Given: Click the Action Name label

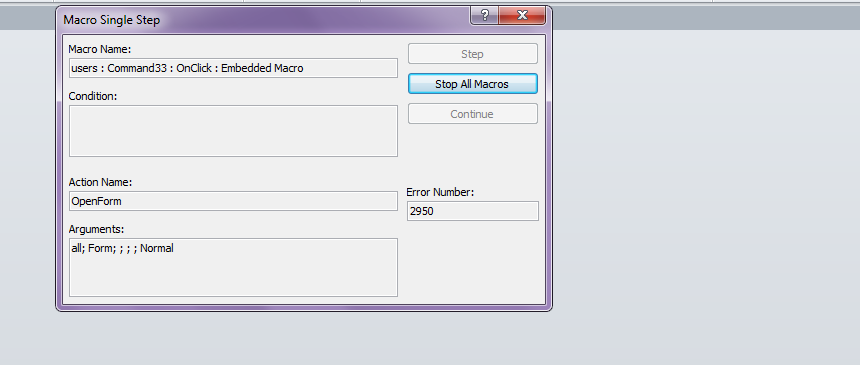Looking at the screenshot, I should 100,182.
